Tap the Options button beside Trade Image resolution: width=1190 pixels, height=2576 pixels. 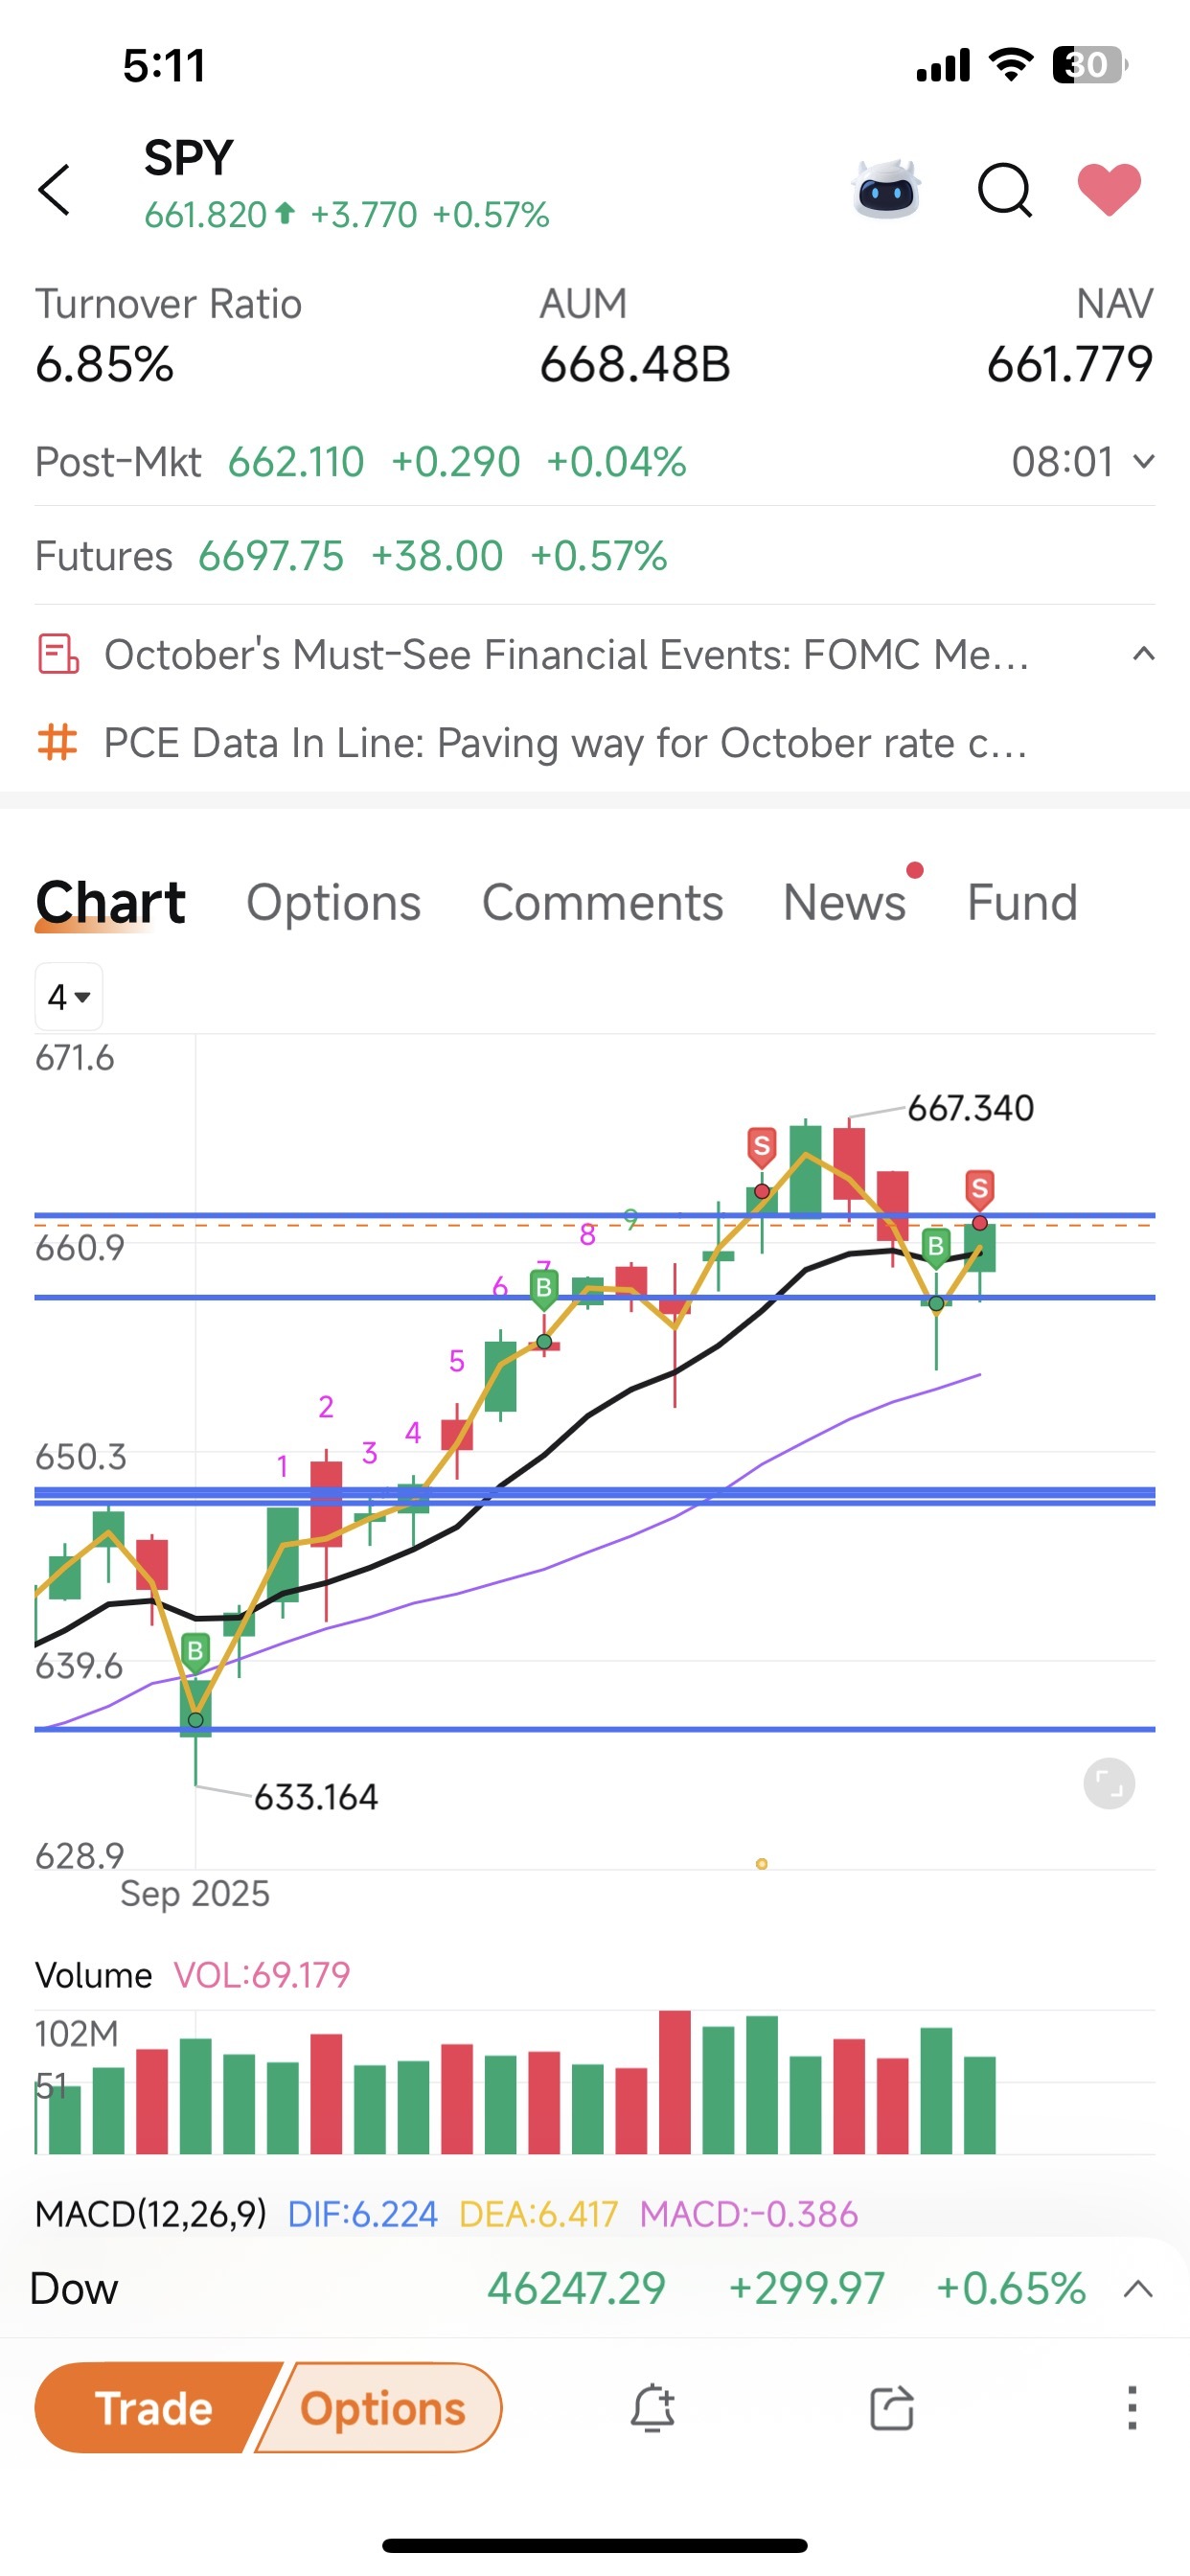[x=384, y=2408]
